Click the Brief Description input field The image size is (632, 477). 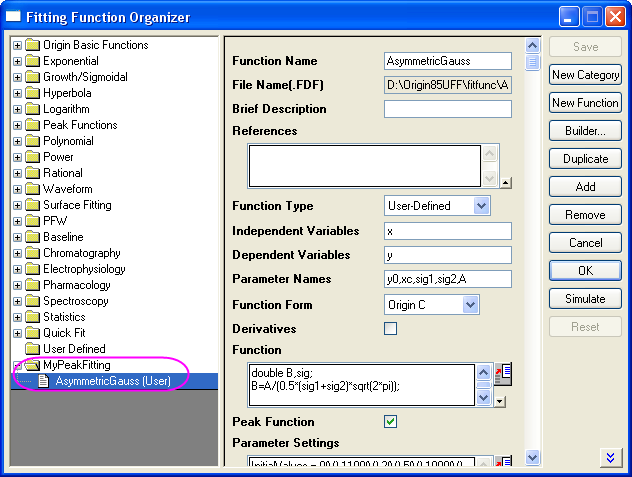(447, 109)
